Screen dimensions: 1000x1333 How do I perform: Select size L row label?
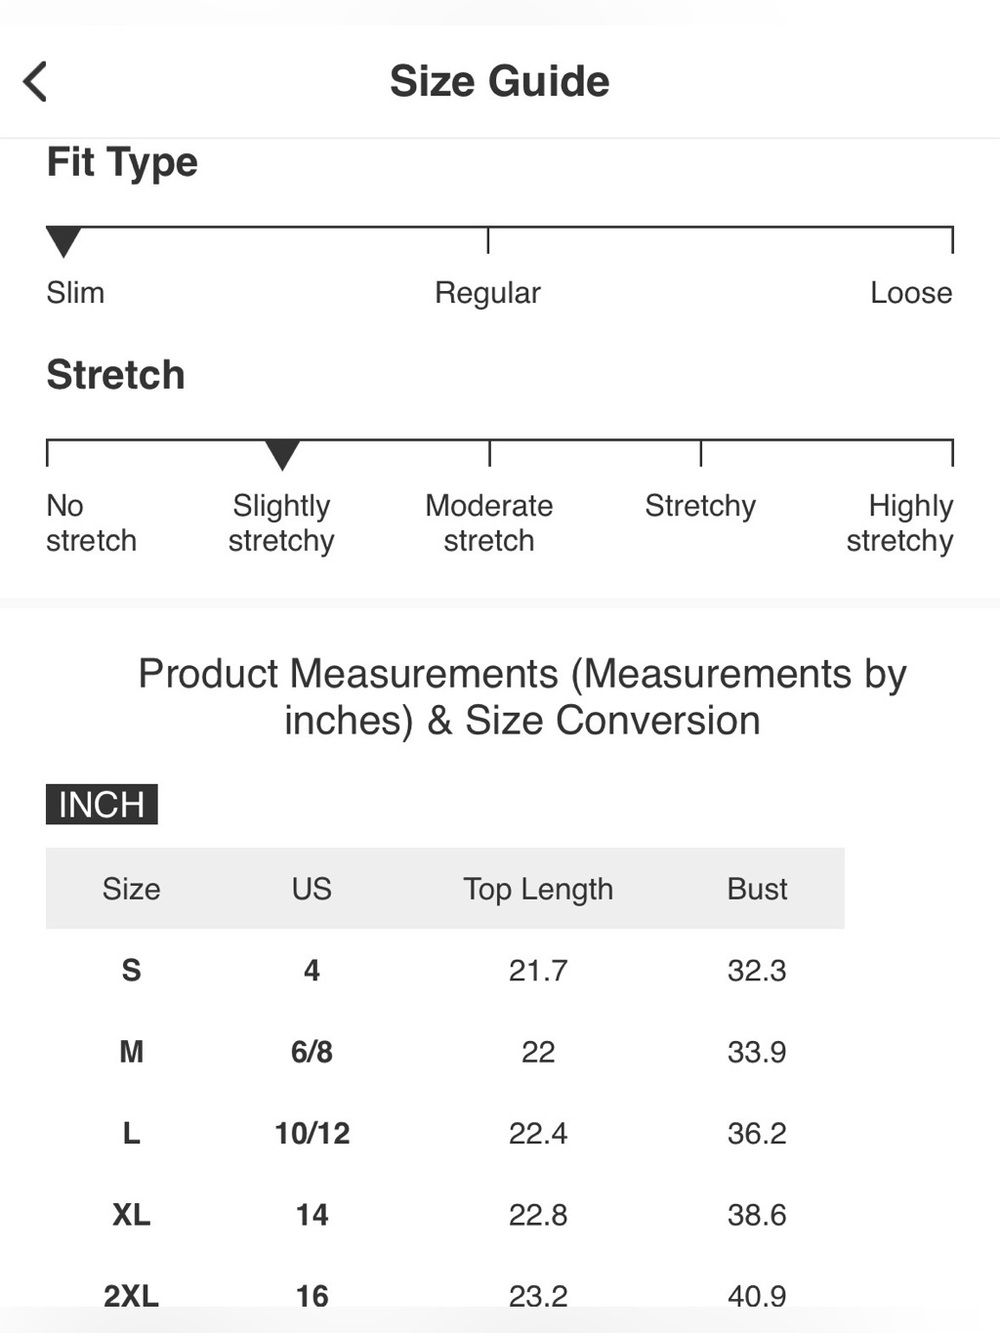pos(131,1133)
